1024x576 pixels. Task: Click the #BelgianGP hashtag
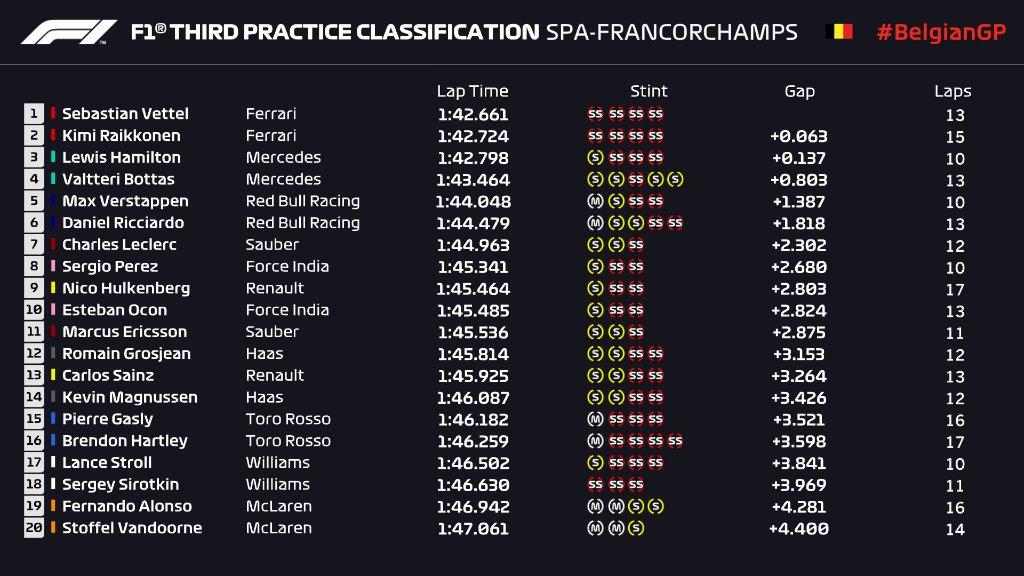tap(940, 32)
